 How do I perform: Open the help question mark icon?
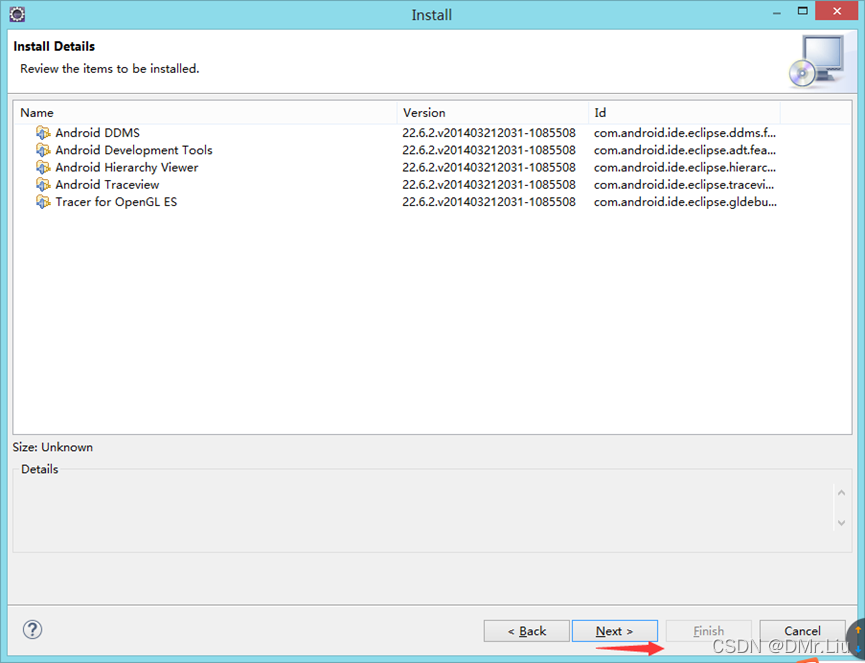(x=33, y=629)
